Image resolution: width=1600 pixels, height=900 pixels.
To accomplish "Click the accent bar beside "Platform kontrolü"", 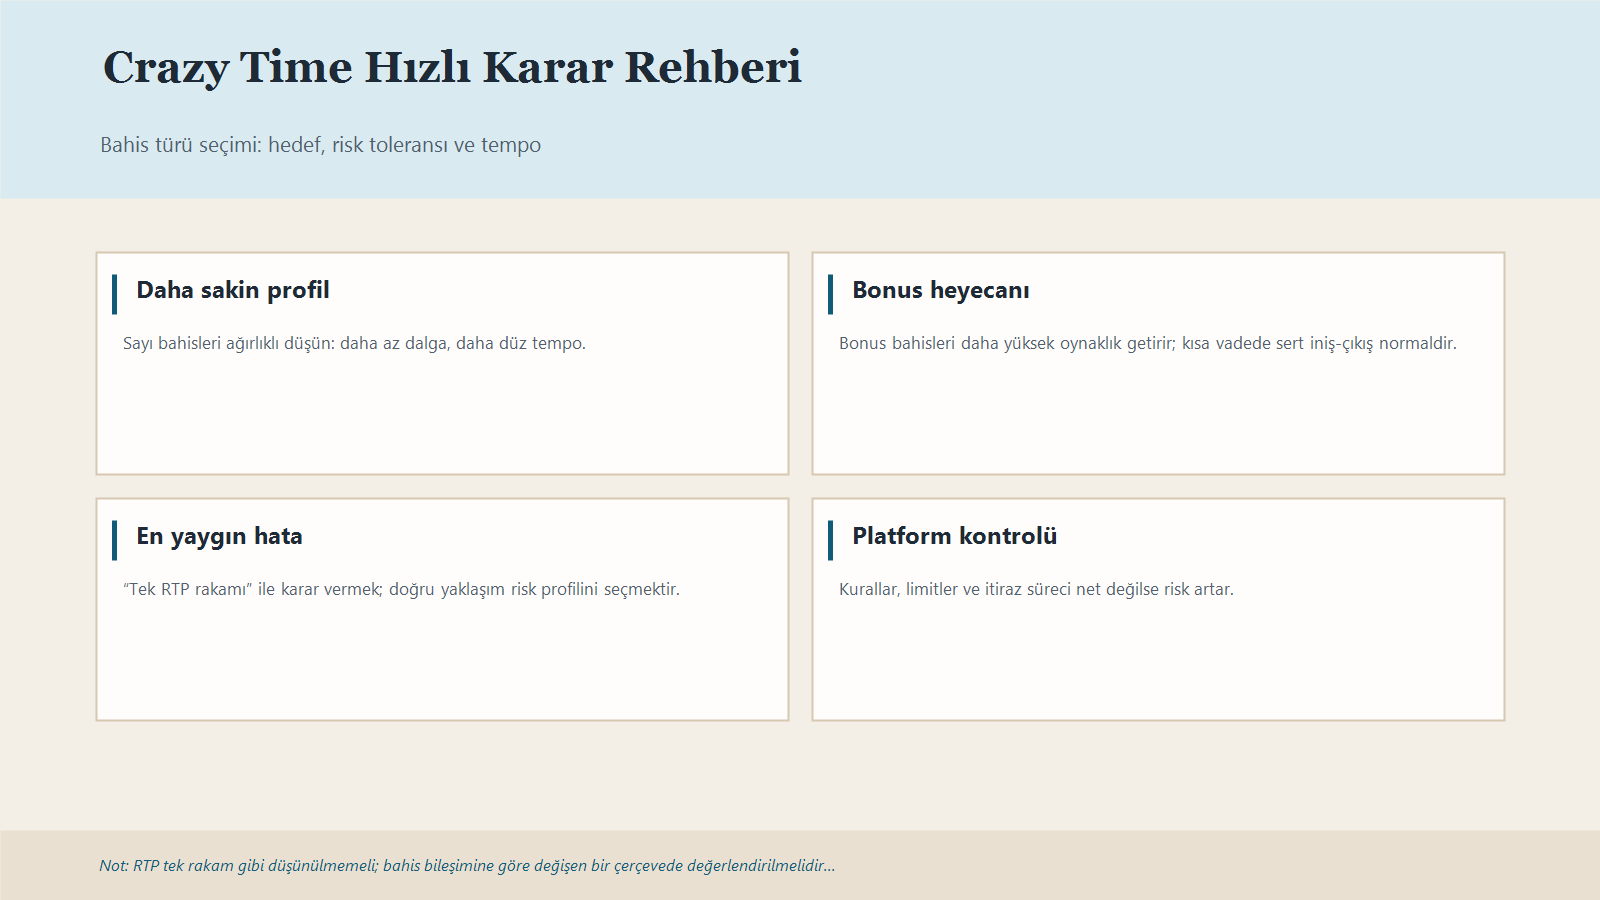I will point(832,536).
